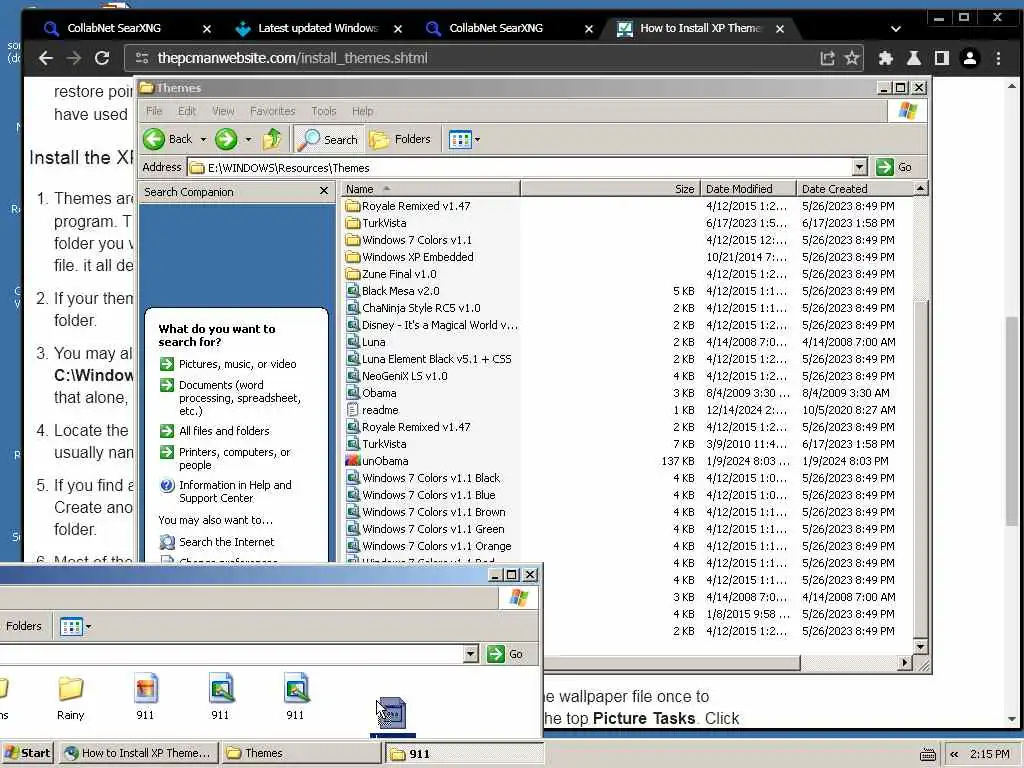Select the Rainy folder in 911 window
The width and height of the screenshot is (1024, 768).
71,697
